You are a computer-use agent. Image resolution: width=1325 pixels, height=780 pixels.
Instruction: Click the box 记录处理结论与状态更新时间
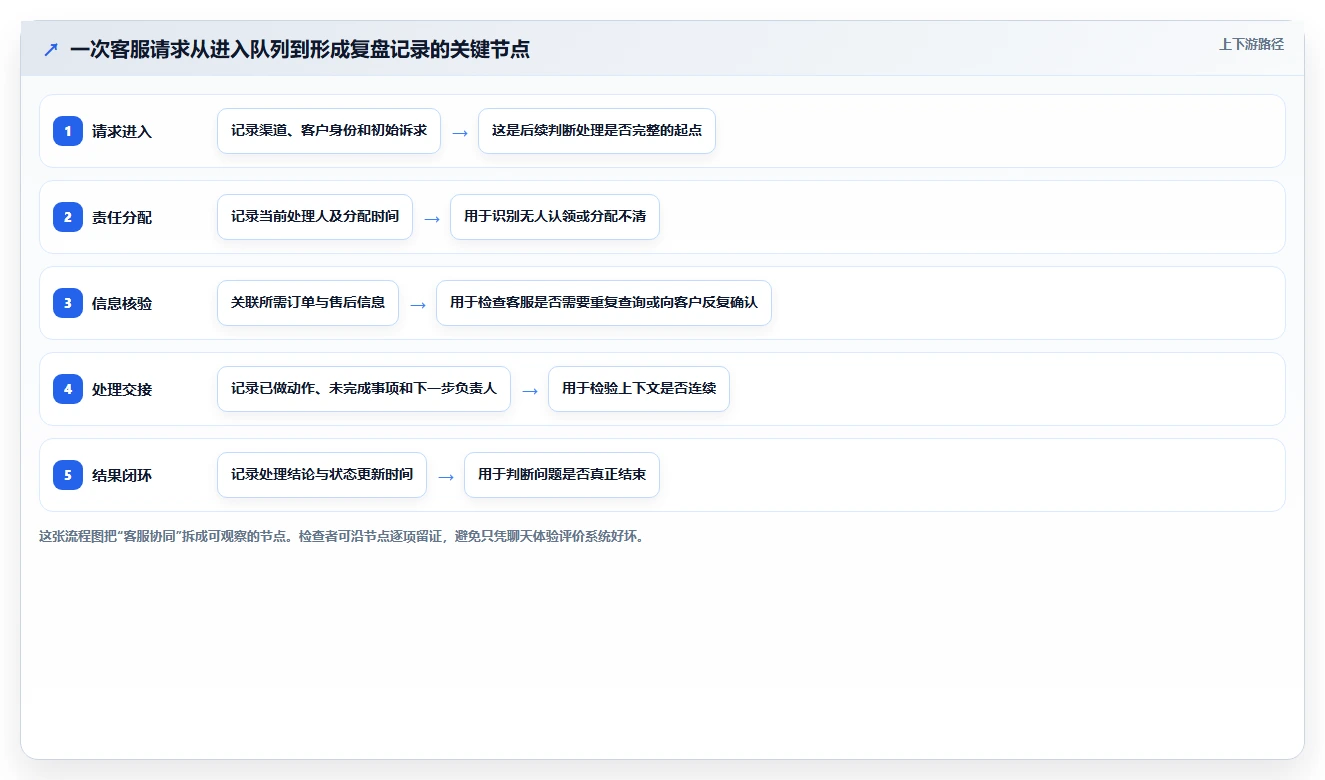[x=322, y=475]
